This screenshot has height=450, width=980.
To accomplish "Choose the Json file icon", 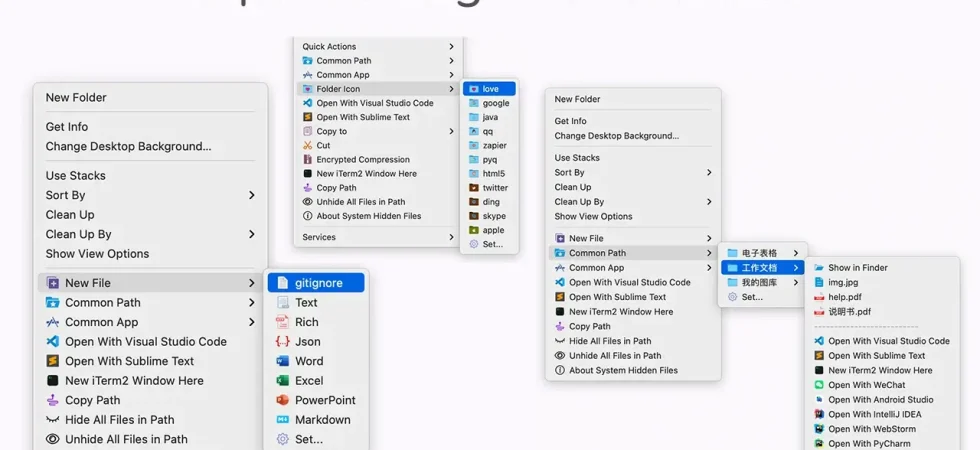I will (x=283, y=342).
